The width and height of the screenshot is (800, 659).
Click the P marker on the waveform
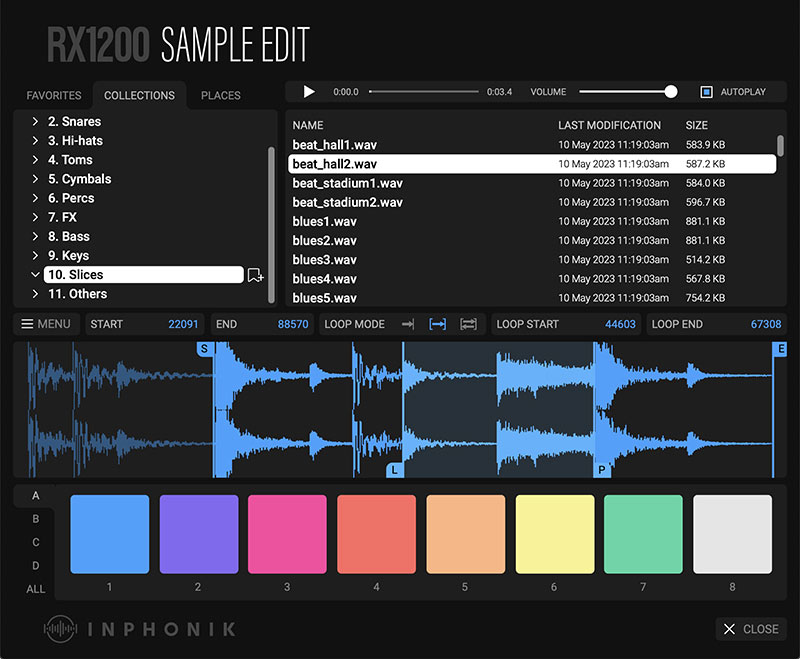click(x=602, y=470)
